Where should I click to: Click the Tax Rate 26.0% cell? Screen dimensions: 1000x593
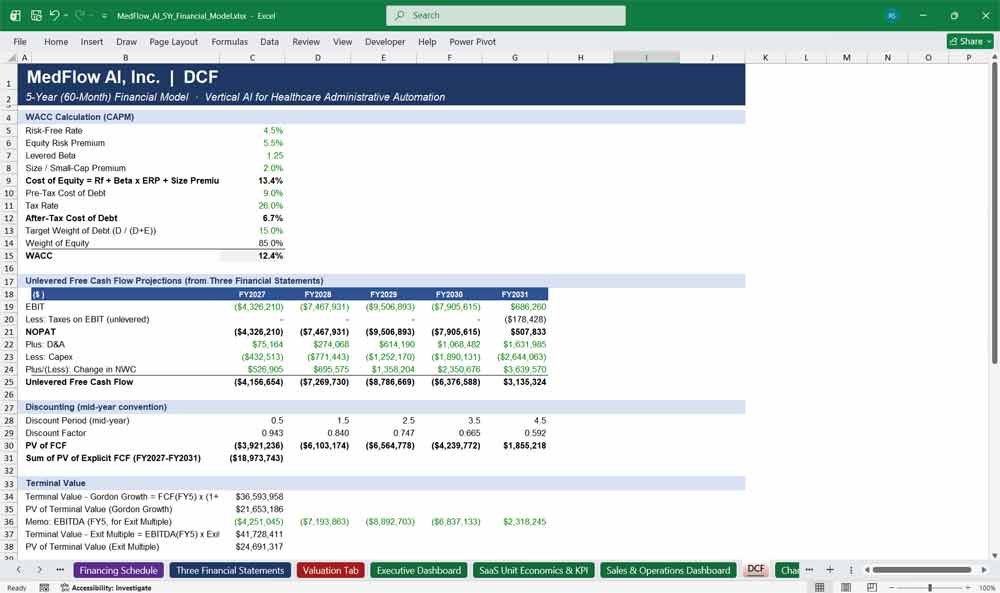253,205
